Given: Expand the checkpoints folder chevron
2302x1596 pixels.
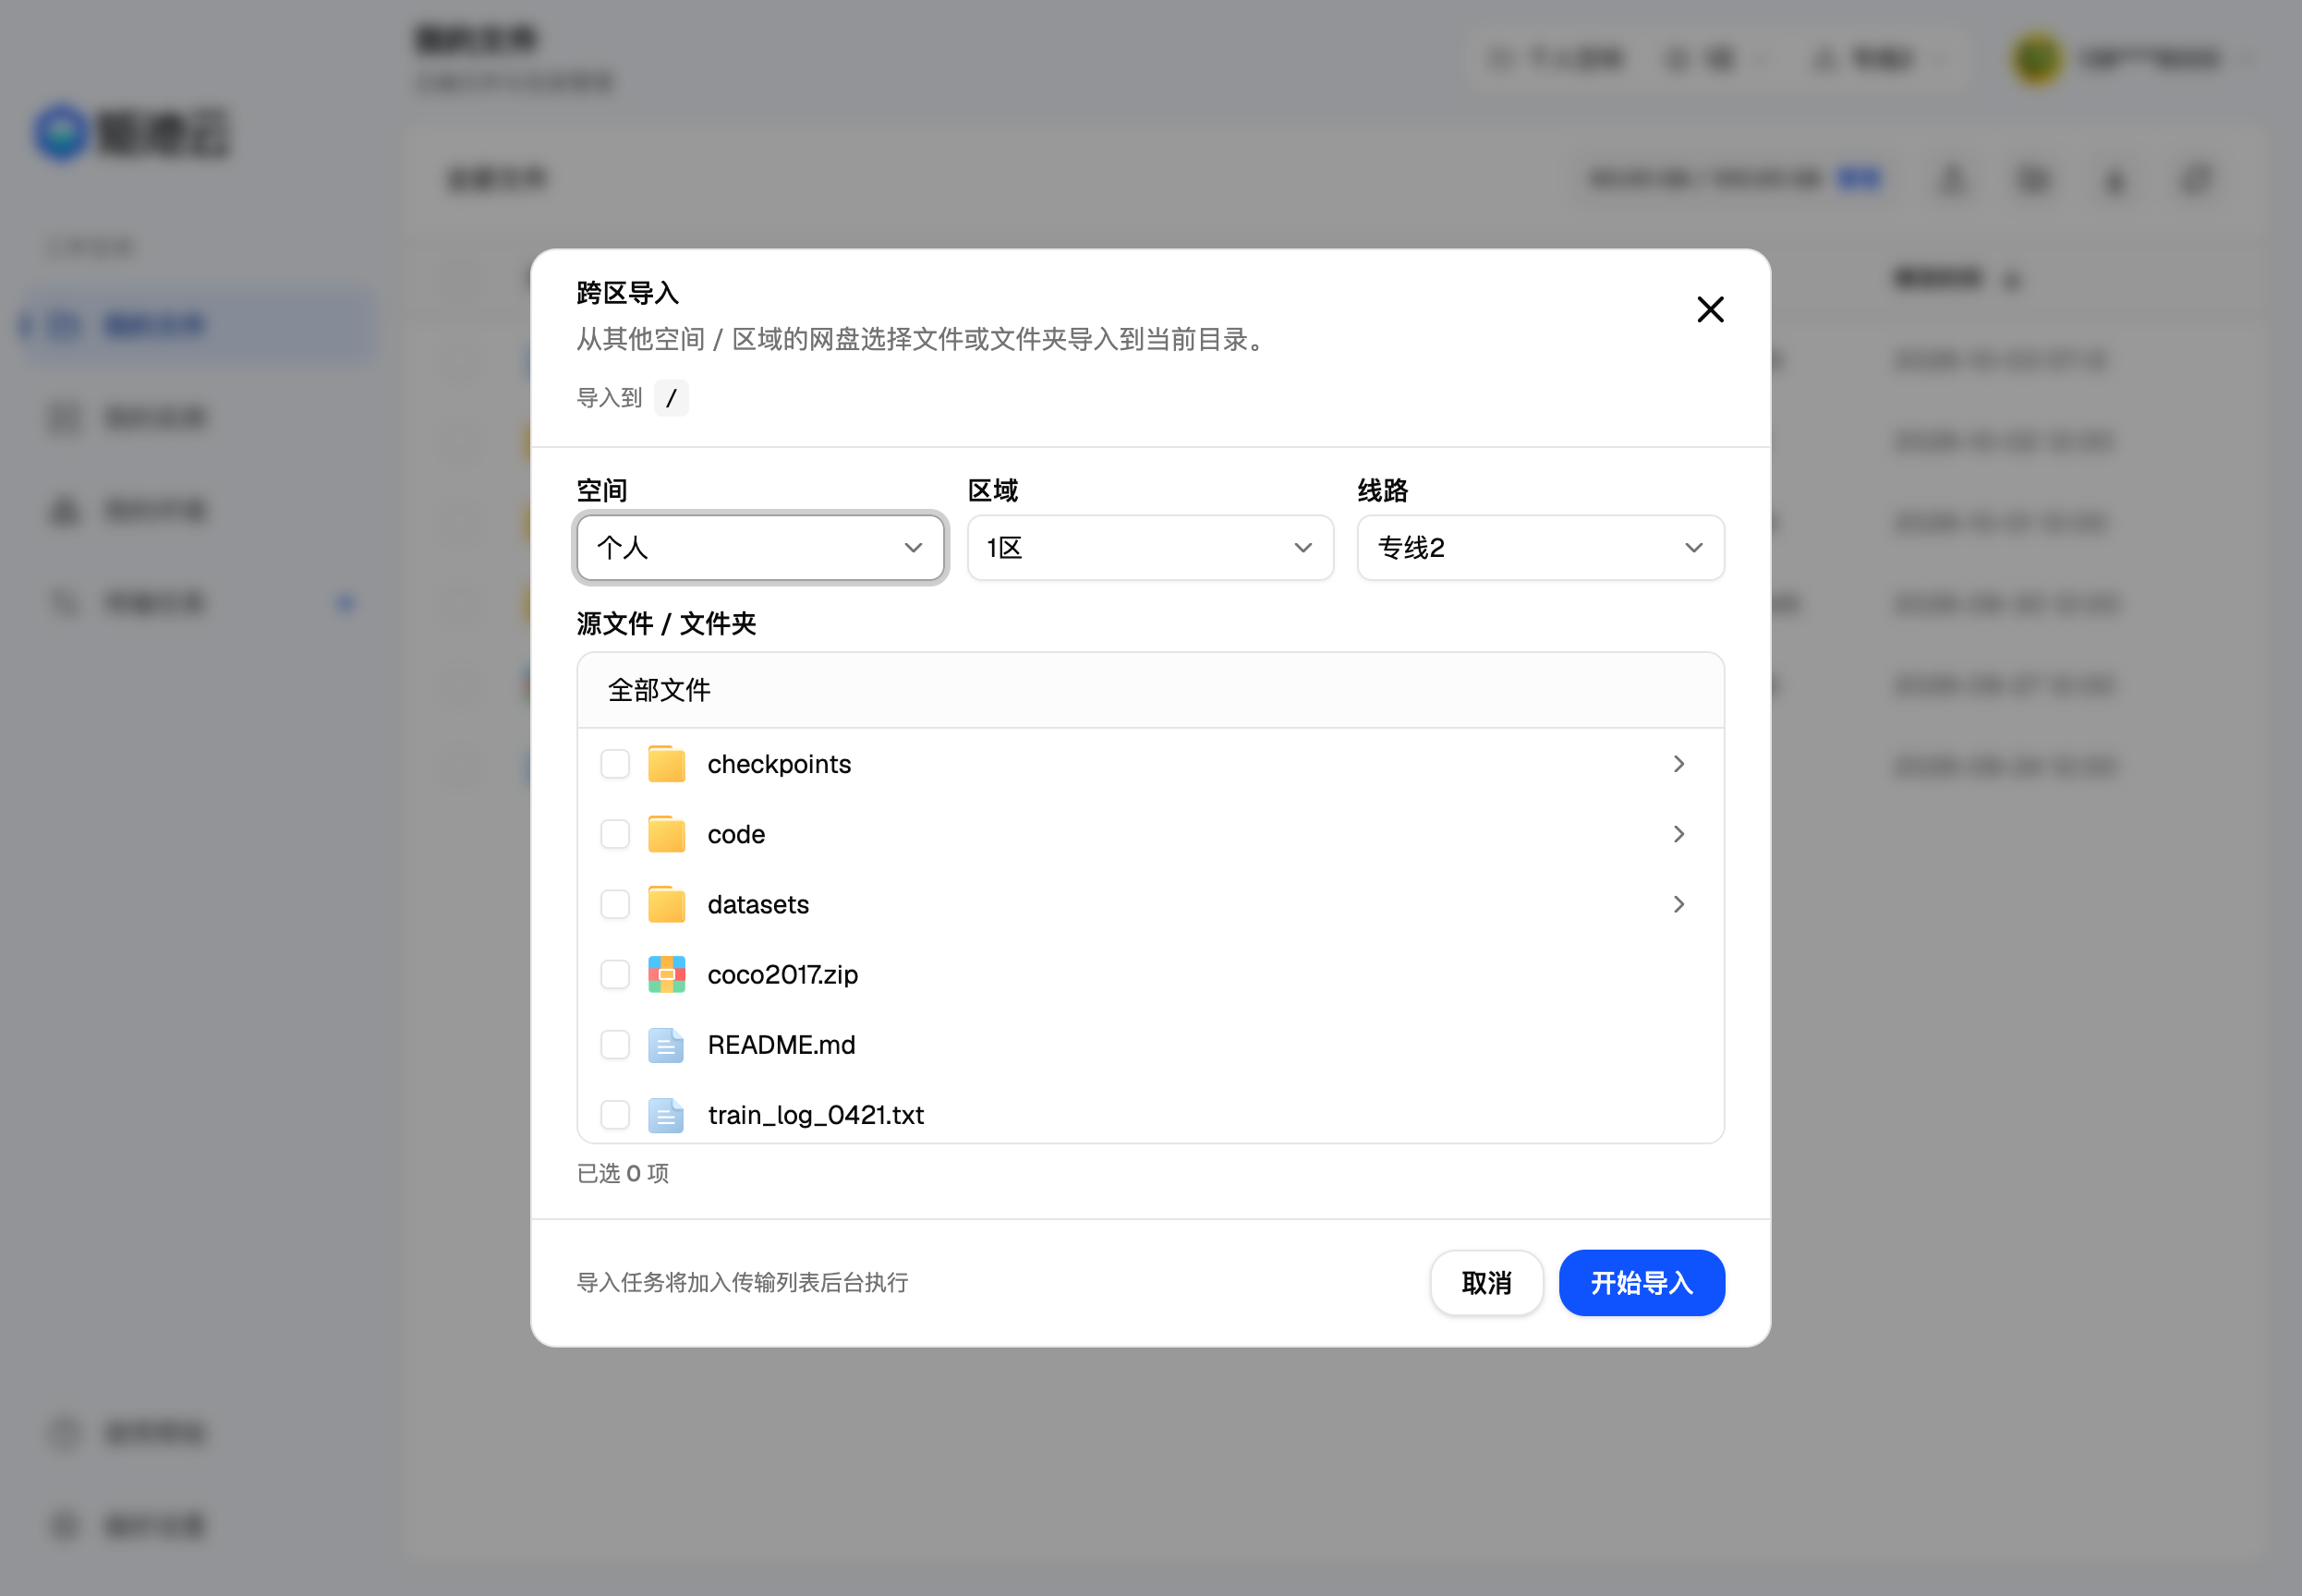Looking at the screenshot, I should (x=1679, y=764).
